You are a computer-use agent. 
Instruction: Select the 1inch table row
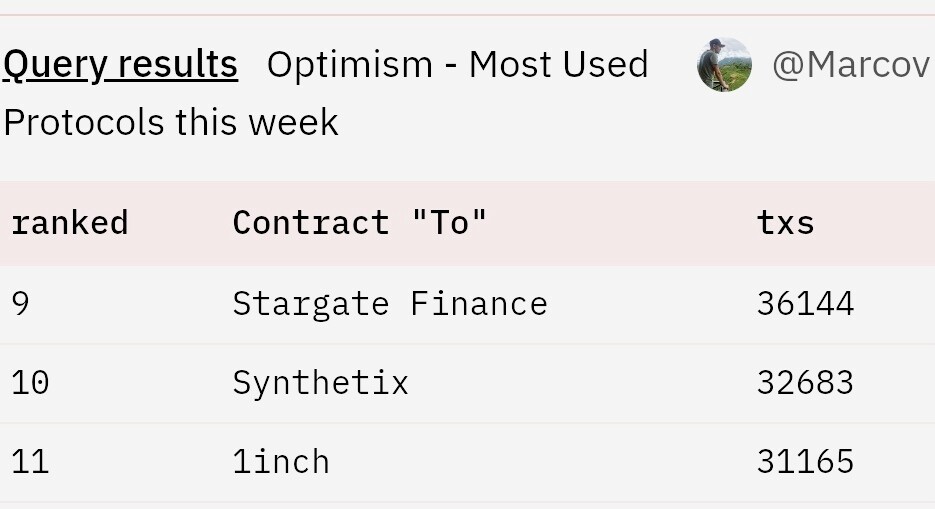click(x=468, y=463)
